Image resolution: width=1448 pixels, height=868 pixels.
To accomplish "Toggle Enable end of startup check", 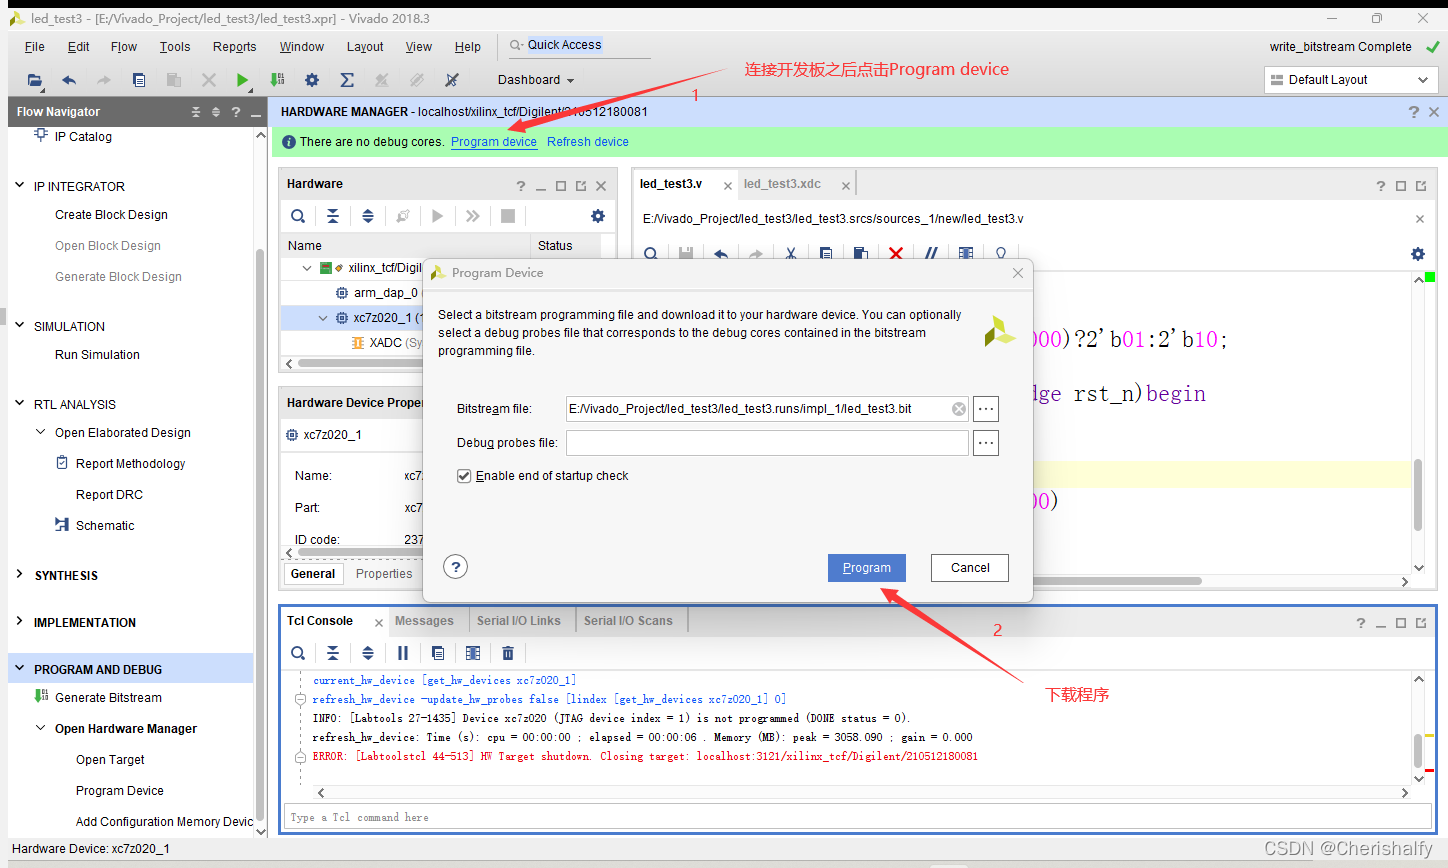I will (464, 476).
